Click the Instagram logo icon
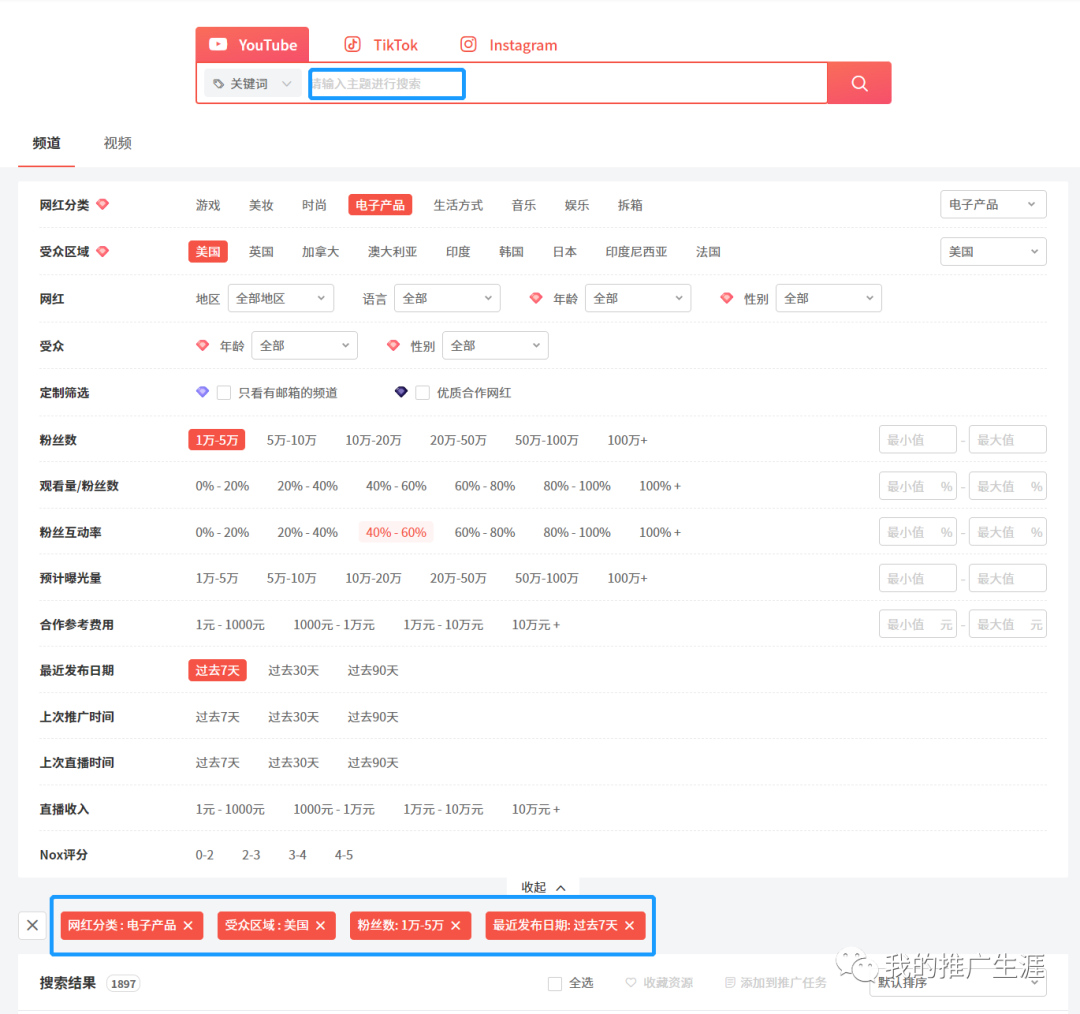 pyautogui.click(x=468, y=44)
